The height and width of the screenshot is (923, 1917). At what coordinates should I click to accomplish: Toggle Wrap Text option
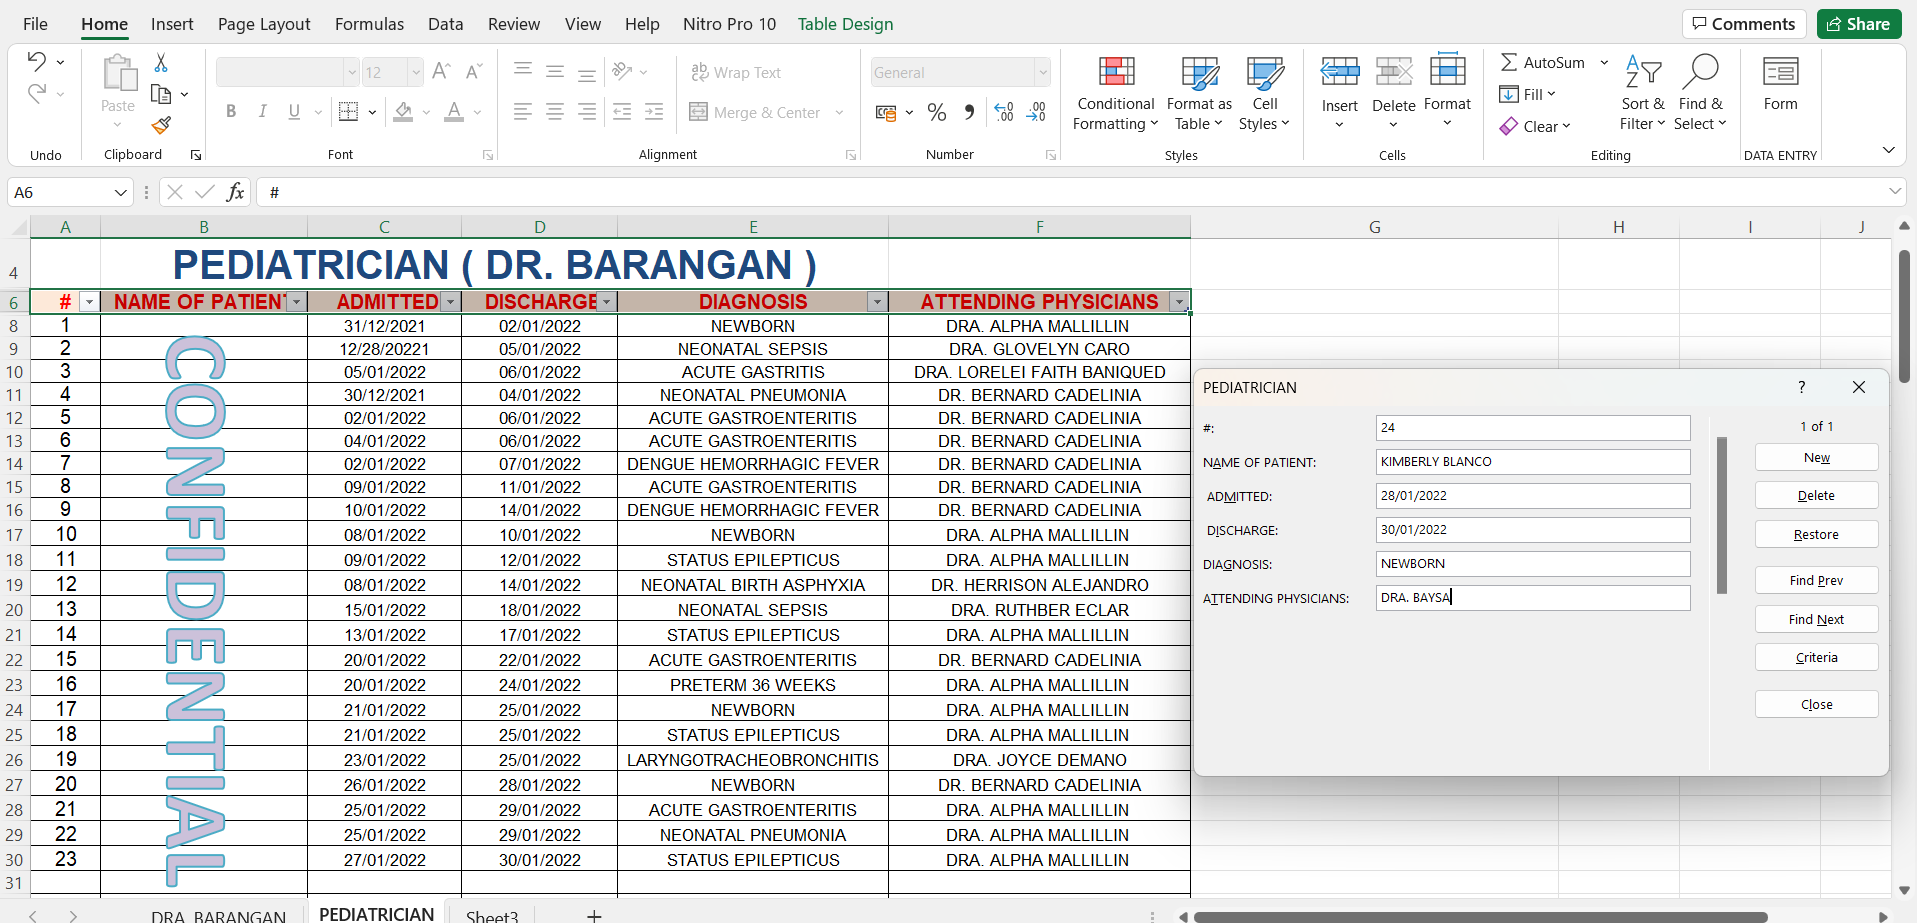(736, 72)
